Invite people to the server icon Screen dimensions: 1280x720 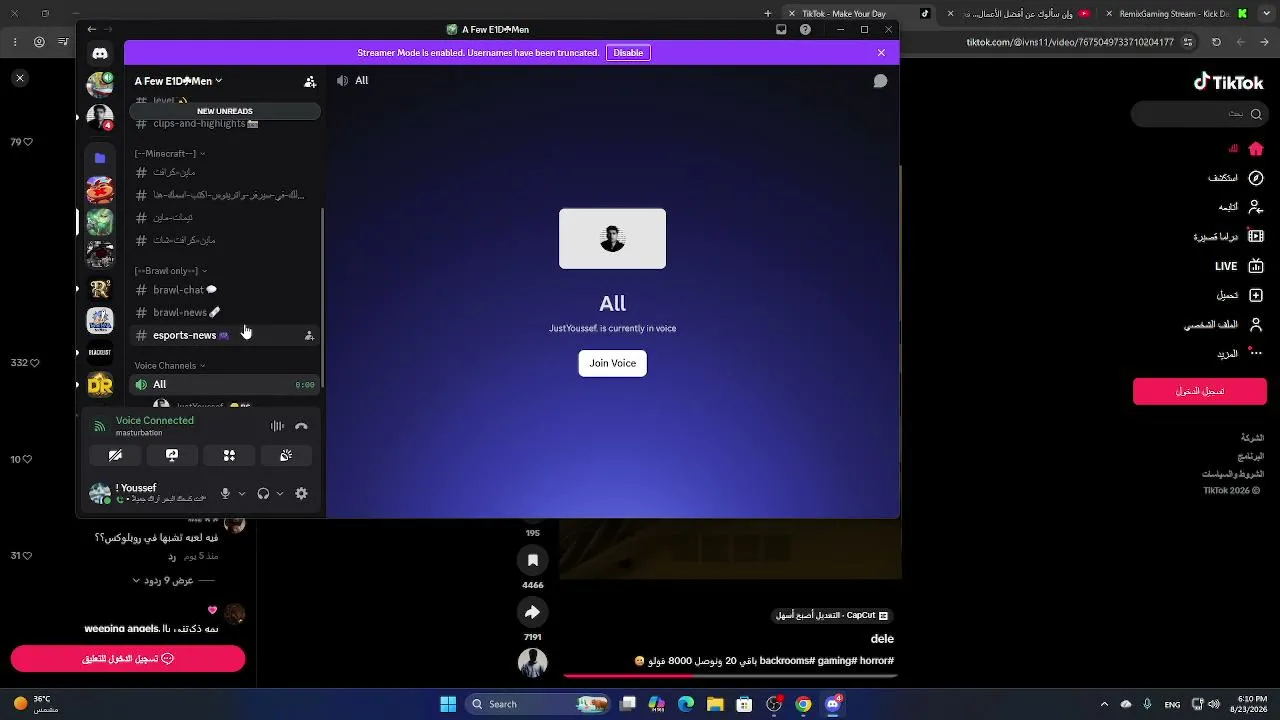(310, 82)
